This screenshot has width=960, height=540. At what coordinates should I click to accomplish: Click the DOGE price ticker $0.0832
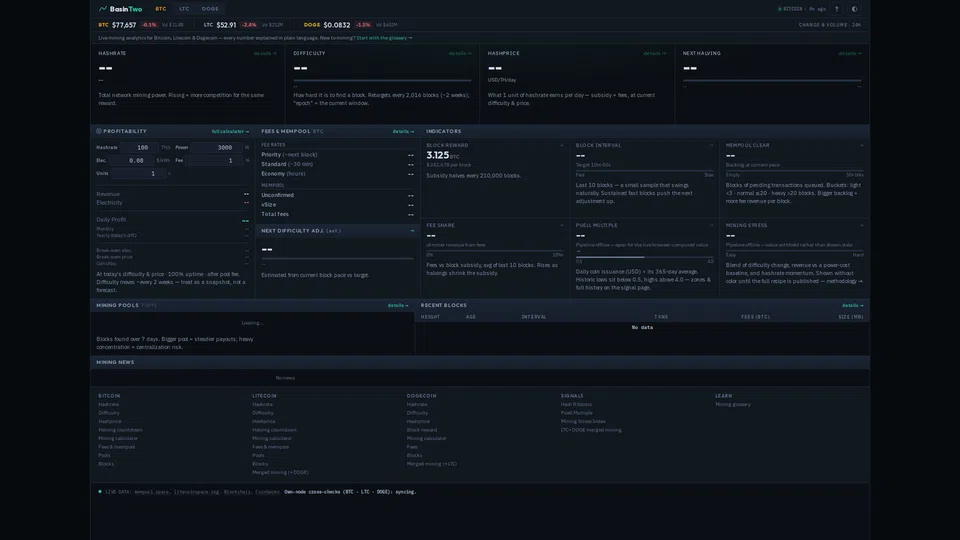coord(337,25)
